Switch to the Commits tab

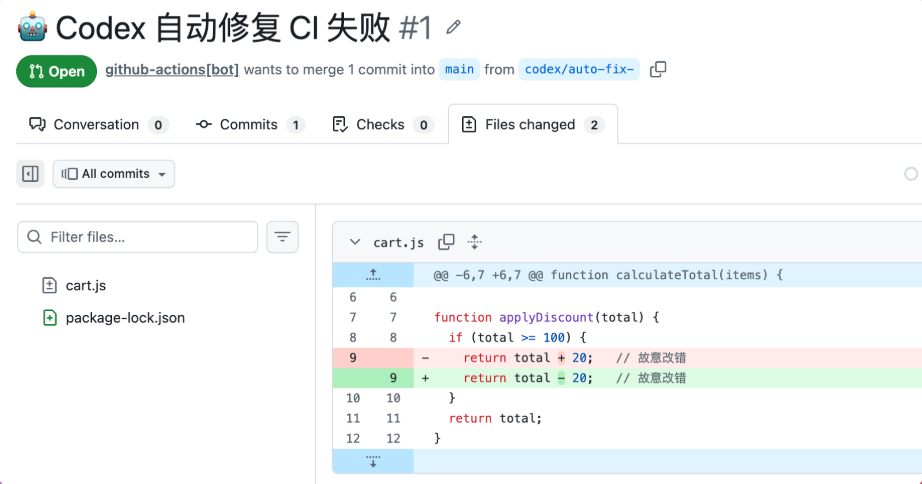pyautogui.click(x=250, y=125)
